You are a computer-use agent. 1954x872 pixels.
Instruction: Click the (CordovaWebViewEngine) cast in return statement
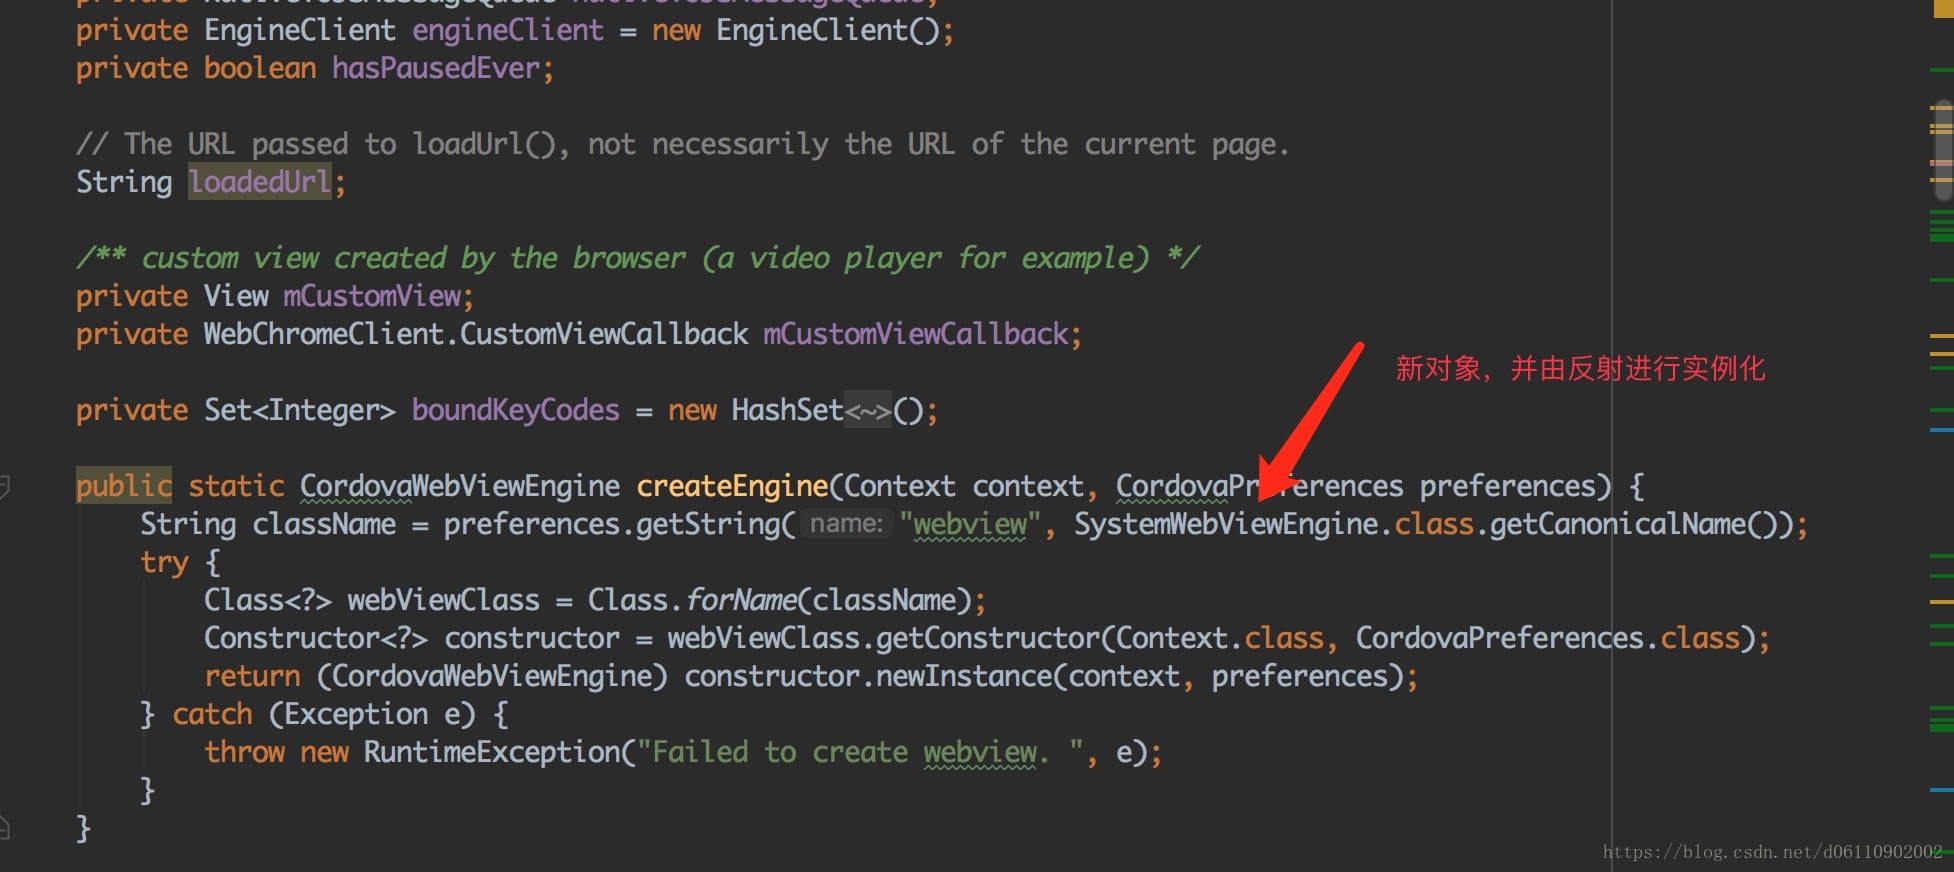(492, 676)
